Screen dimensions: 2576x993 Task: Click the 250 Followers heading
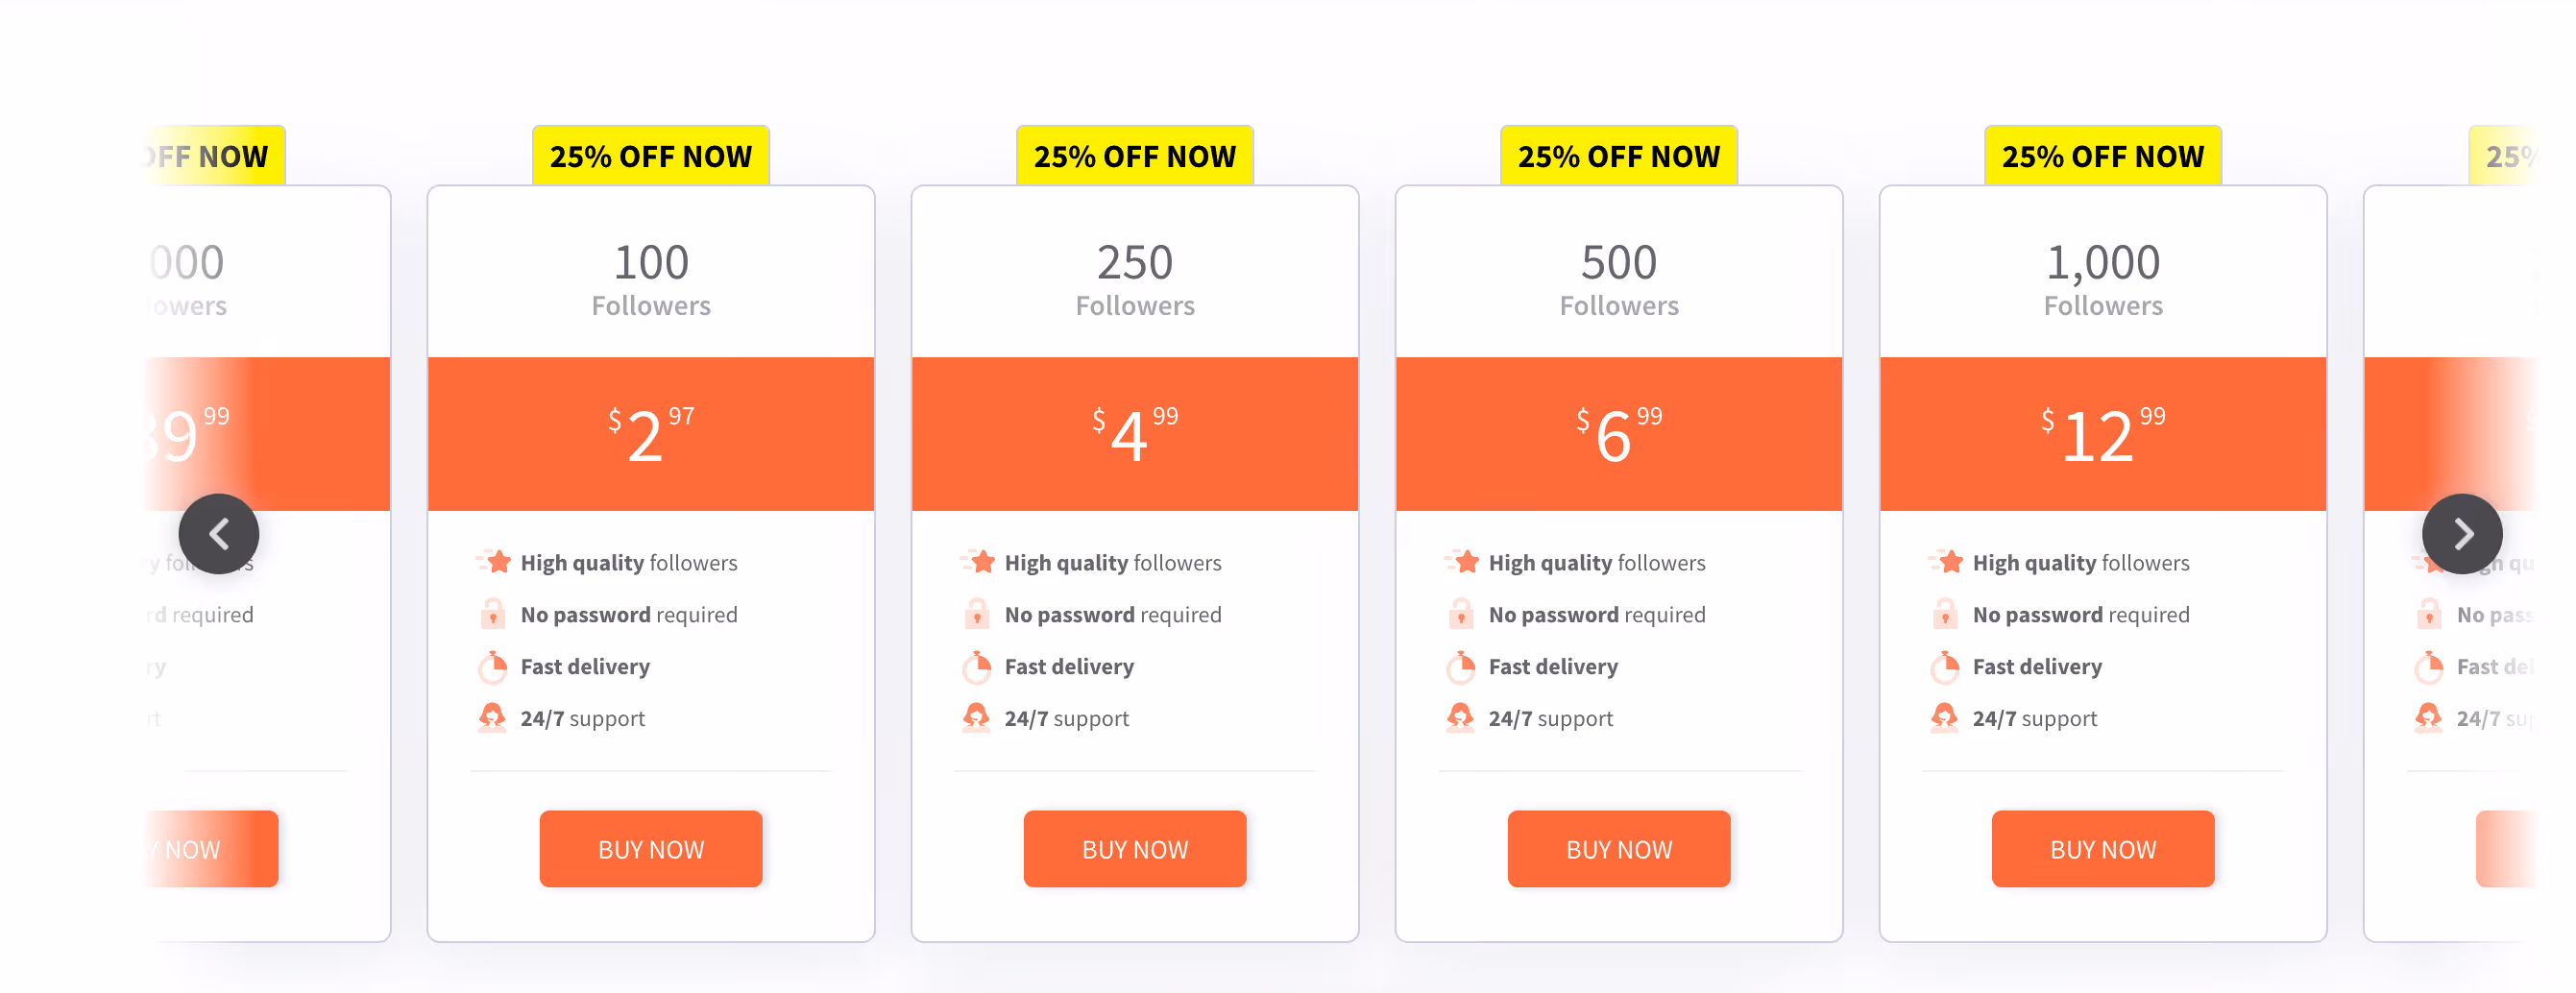pyautogui.click(x=1135, y=279)
